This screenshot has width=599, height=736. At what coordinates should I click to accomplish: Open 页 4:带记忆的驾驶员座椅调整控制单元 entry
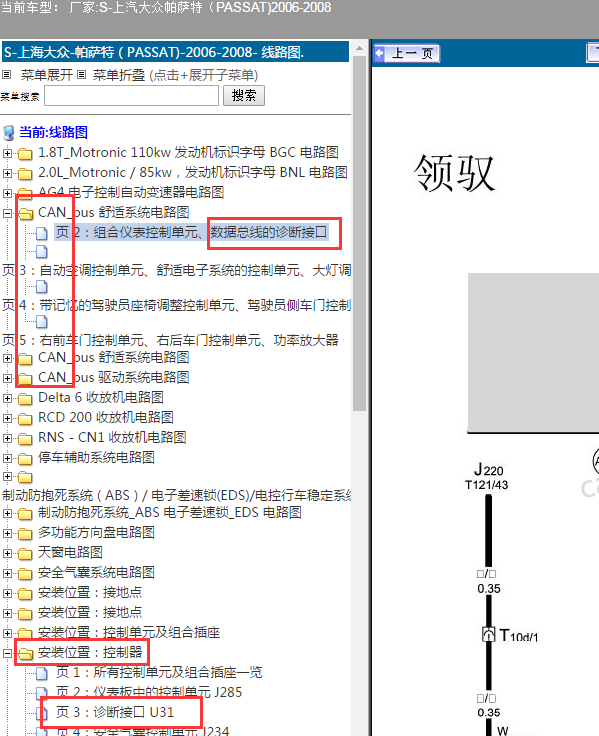pos(177,306)
